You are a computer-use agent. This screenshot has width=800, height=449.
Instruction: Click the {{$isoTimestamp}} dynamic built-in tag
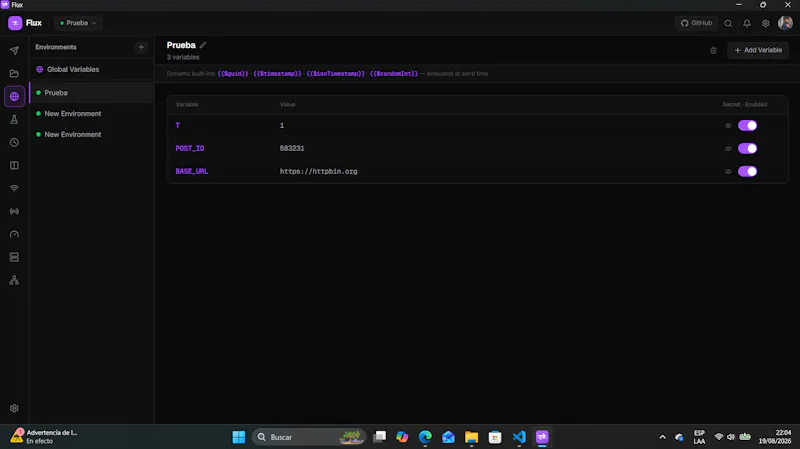point(336,73)
